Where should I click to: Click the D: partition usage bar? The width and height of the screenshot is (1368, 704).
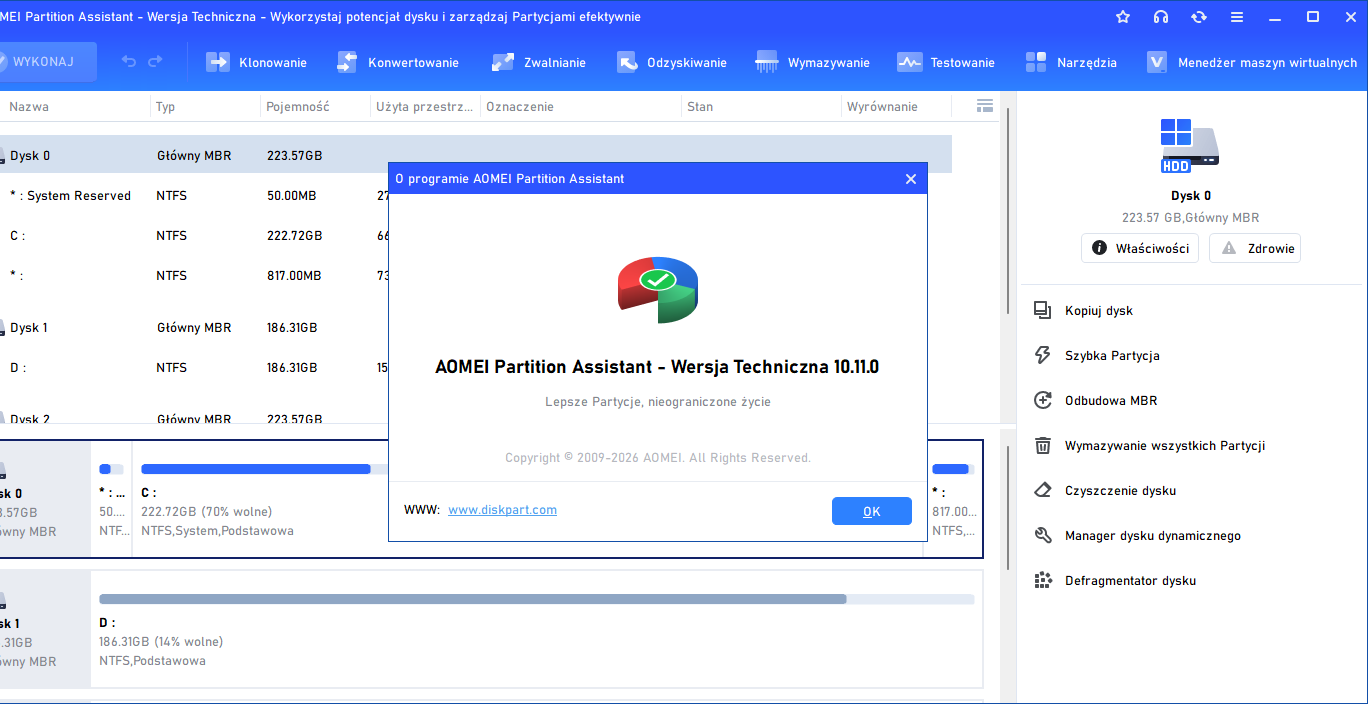tap(536, 599)
